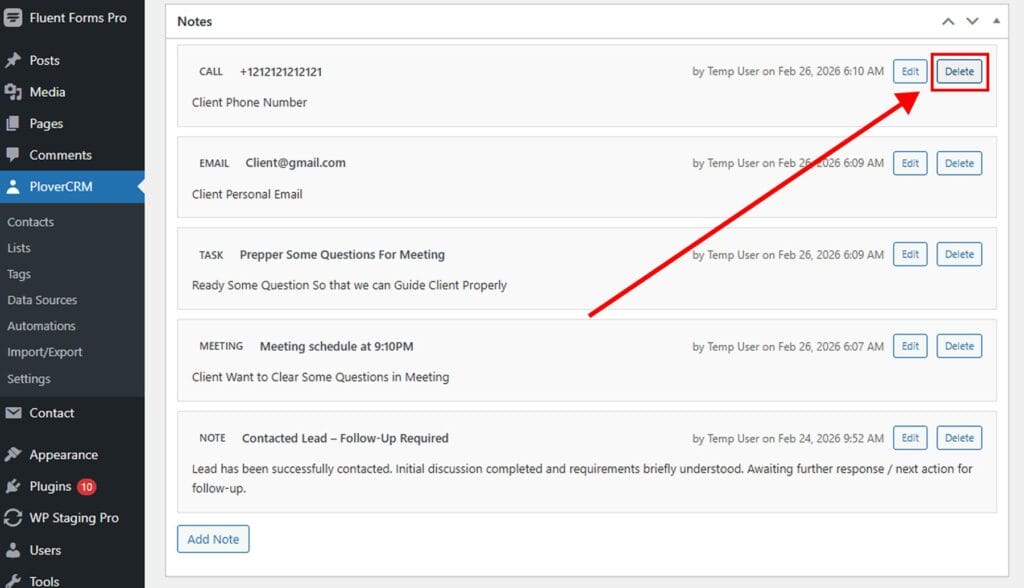Move Notes panel down with arrow
1024x588 pixels.
972,21
